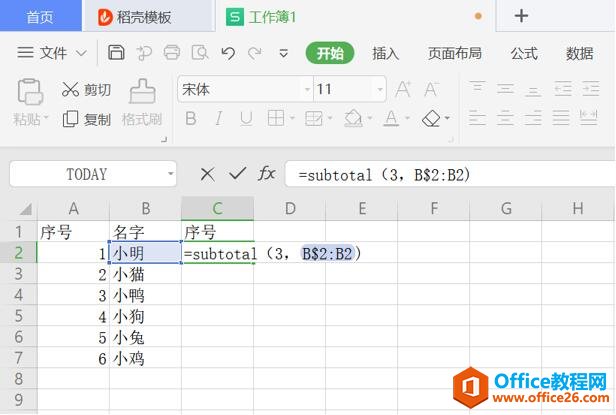Decrease indent icon
This screenshot has height=415, width=616.
coord(563,89)
